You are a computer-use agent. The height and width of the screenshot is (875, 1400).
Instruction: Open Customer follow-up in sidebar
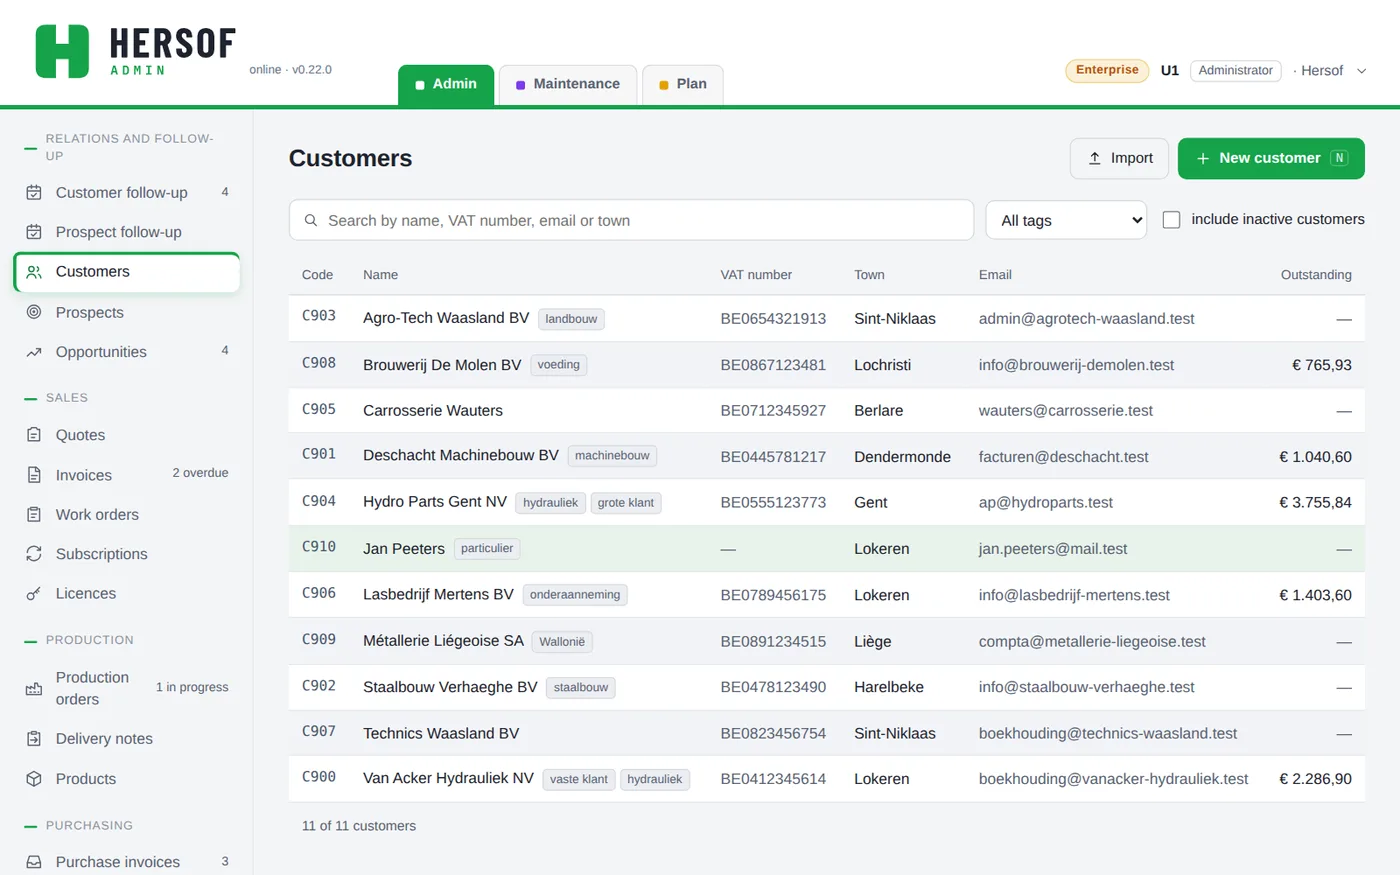pyautogui.click(x=127, y=193)
